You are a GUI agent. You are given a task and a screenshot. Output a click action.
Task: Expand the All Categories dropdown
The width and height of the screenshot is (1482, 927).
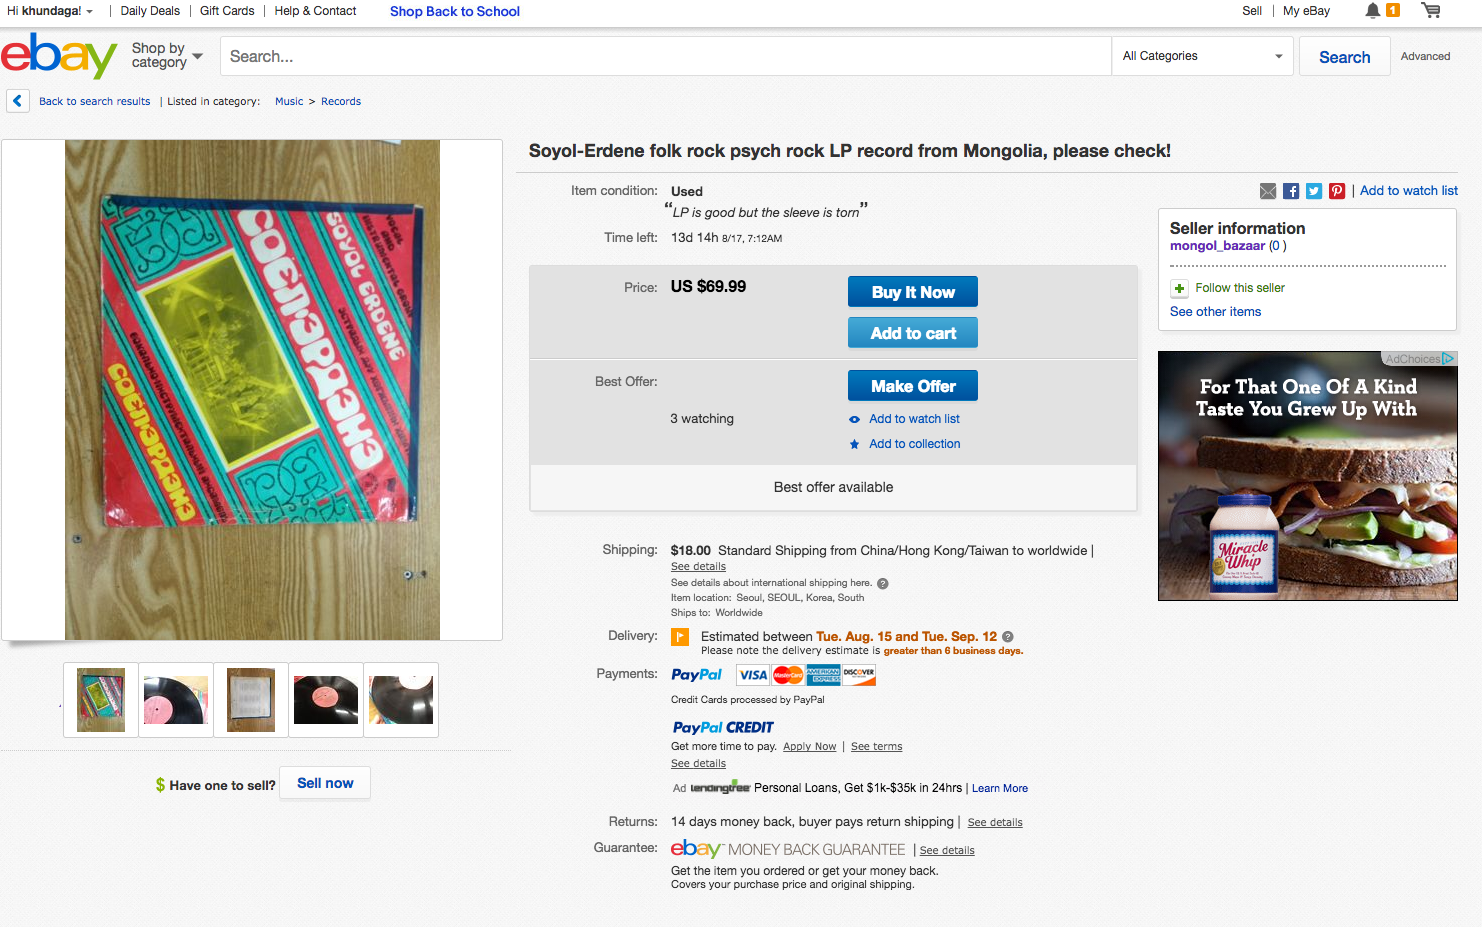pyautogui.click(x=1202, y=56)
